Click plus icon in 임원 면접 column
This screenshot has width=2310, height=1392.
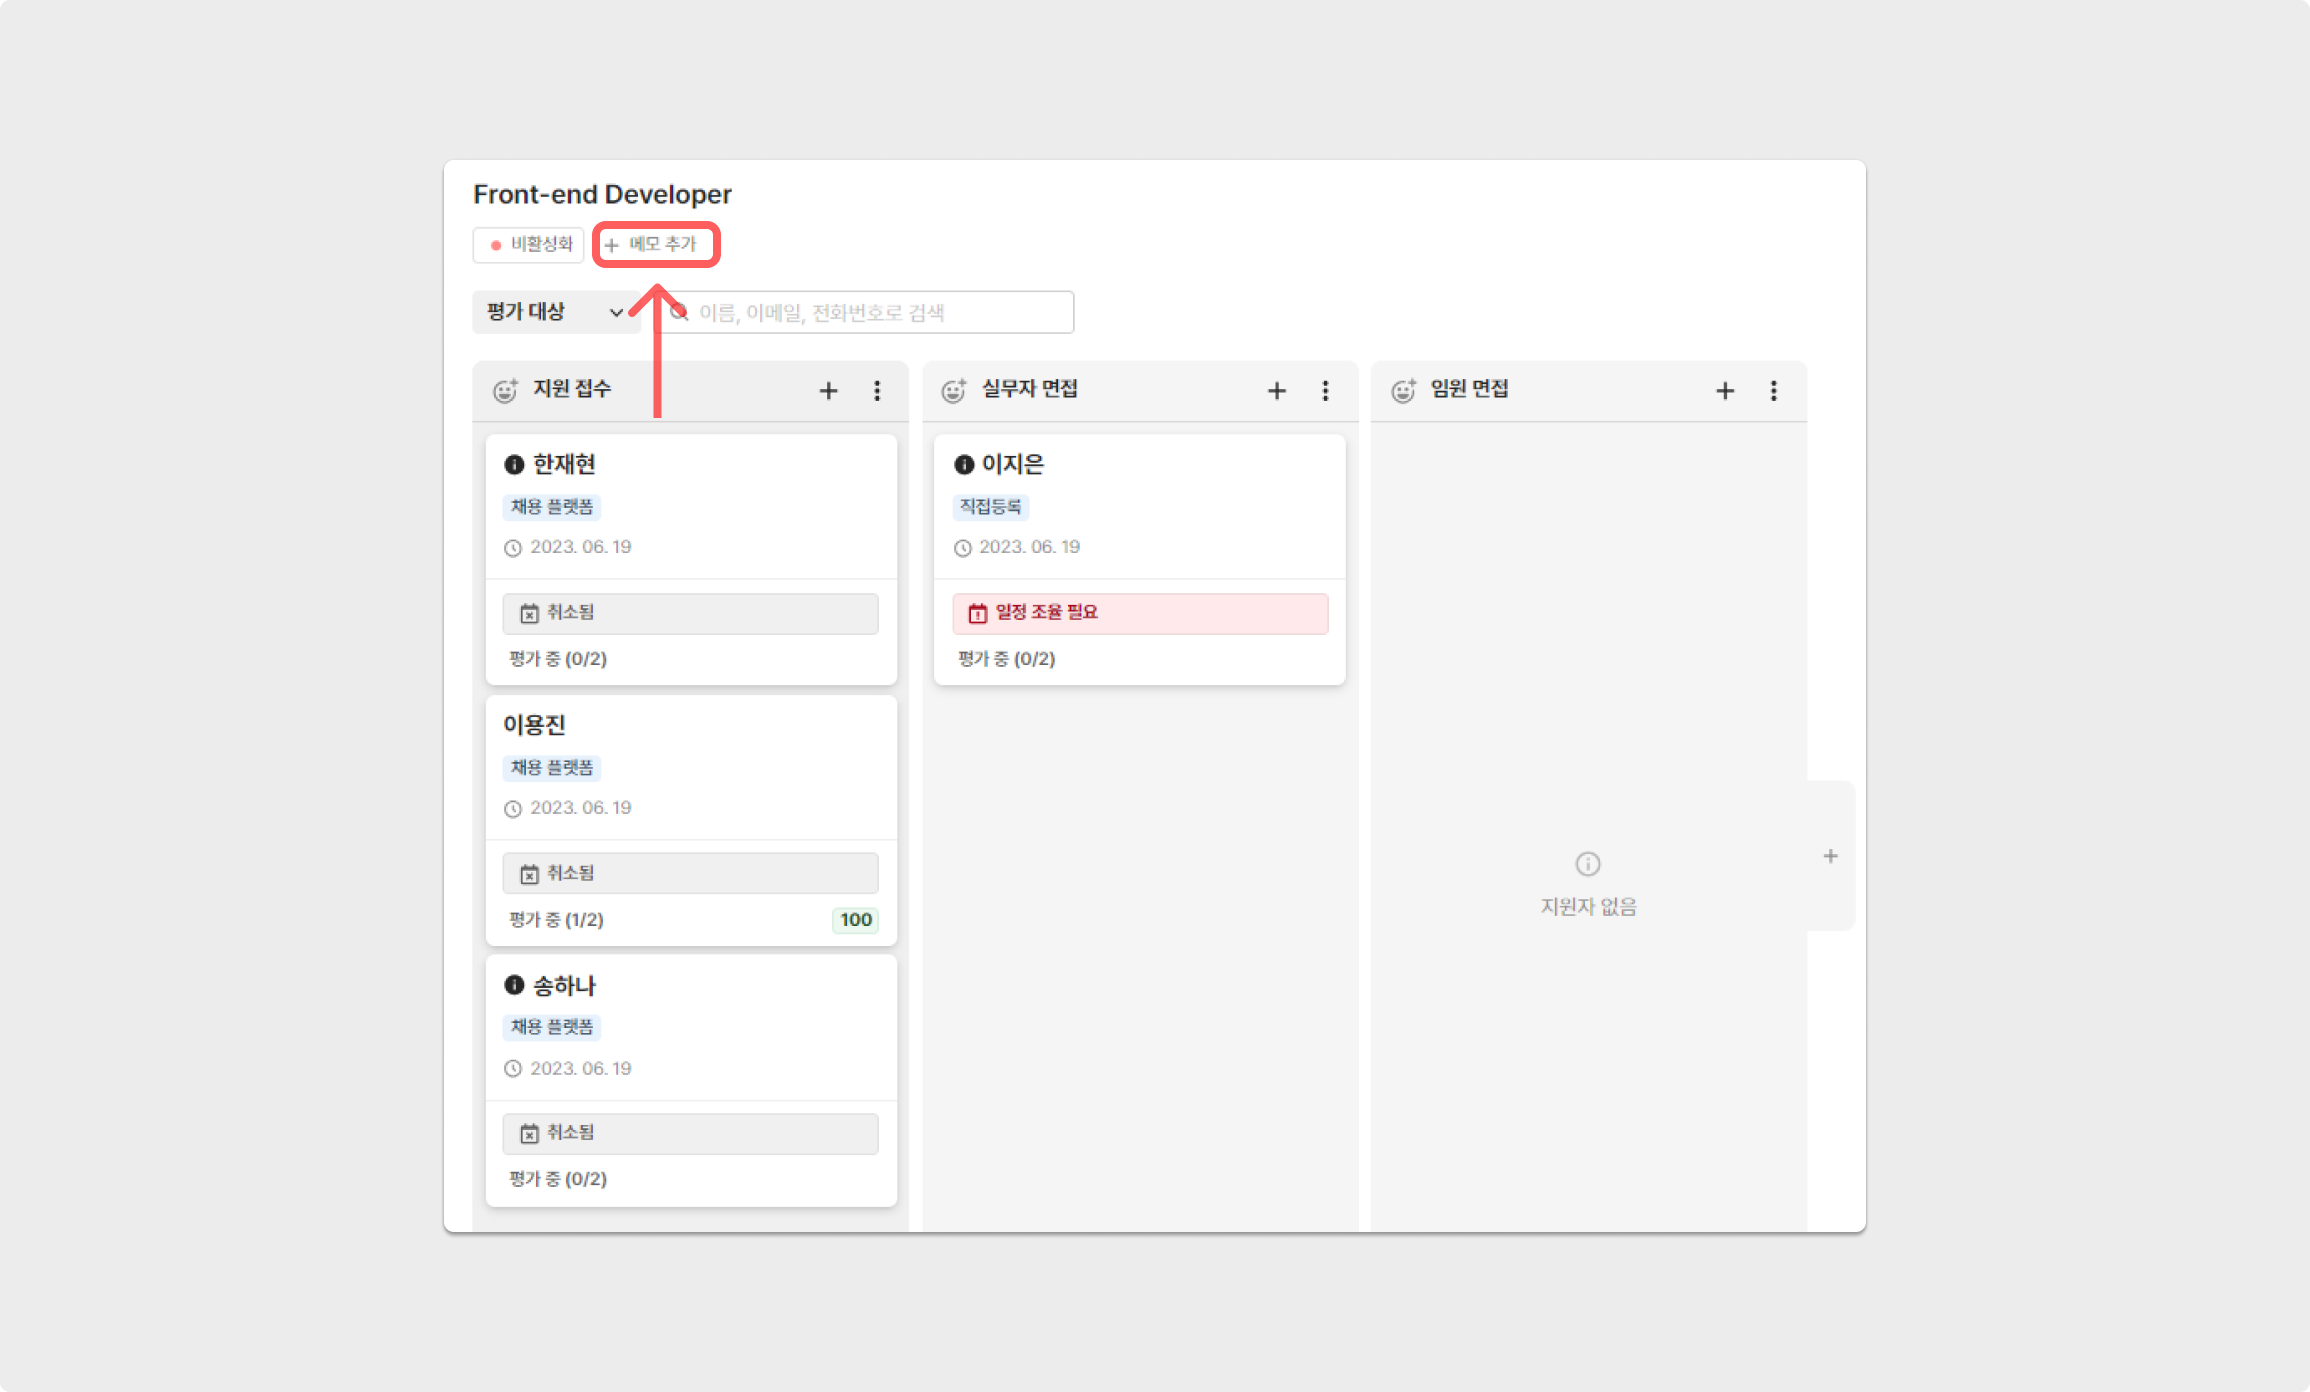coord(1725,391)
